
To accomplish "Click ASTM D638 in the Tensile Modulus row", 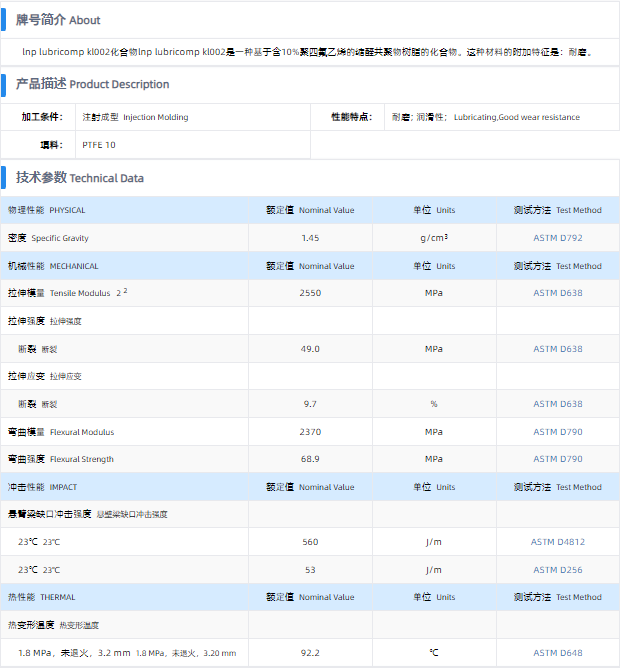I will coord(557,293).
